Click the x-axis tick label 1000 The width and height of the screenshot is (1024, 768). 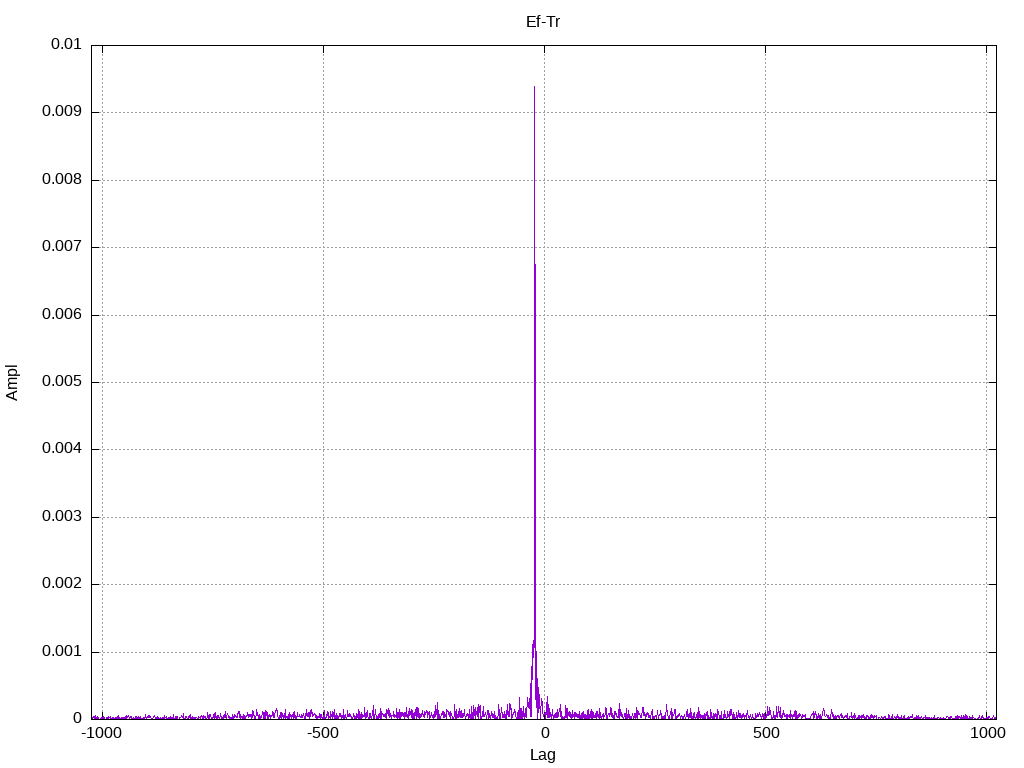987,733
